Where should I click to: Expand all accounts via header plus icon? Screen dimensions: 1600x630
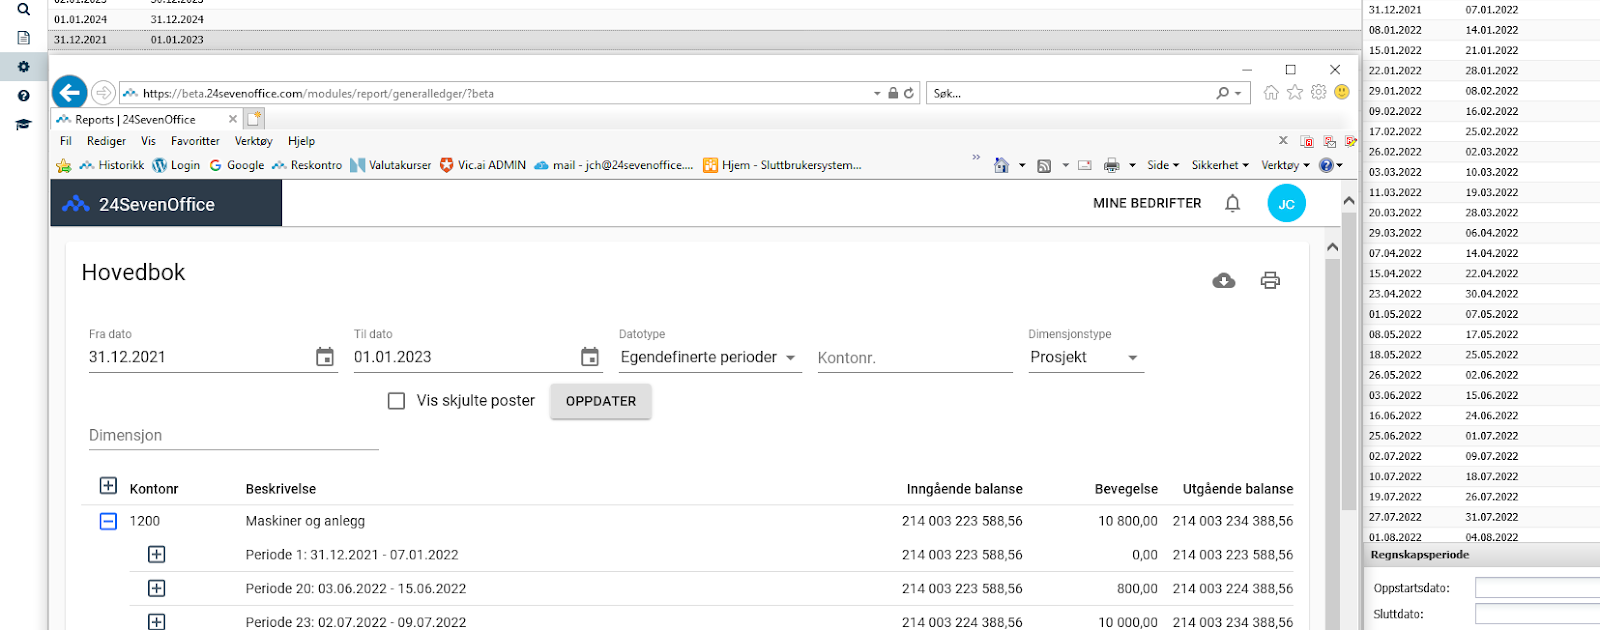(x=108, y=486)
